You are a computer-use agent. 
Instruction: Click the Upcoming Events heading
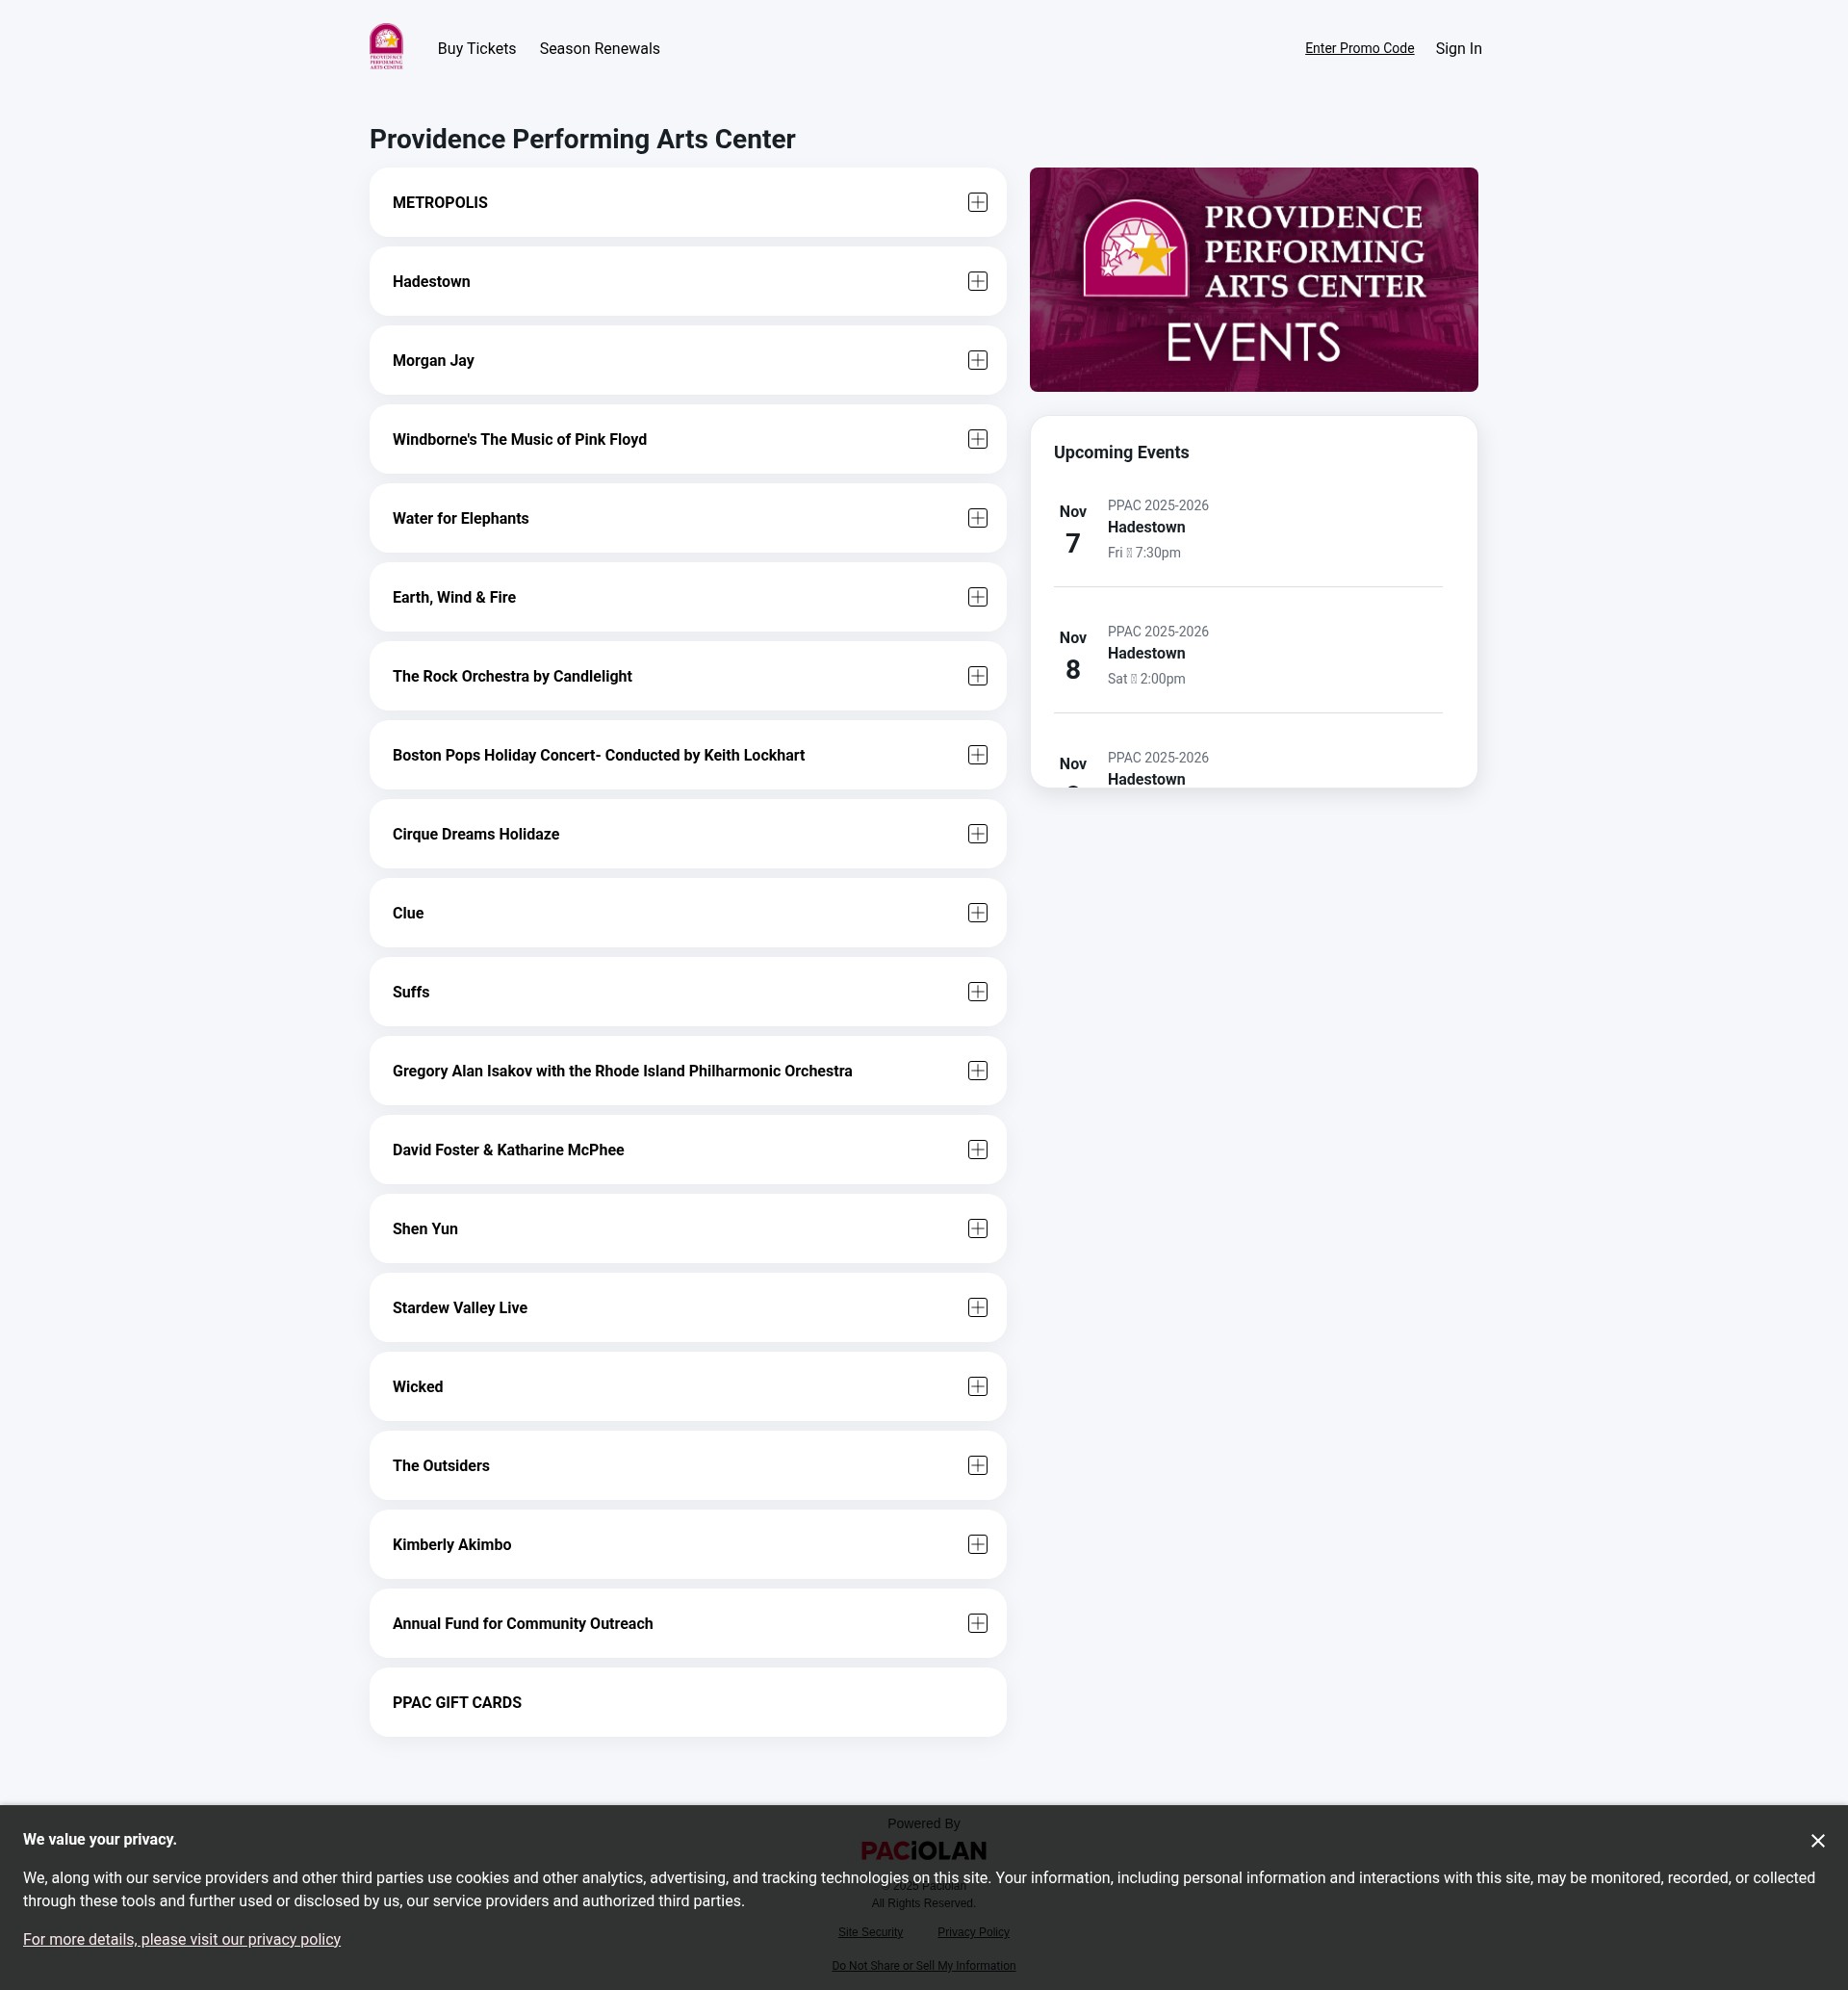[1121, 452]
